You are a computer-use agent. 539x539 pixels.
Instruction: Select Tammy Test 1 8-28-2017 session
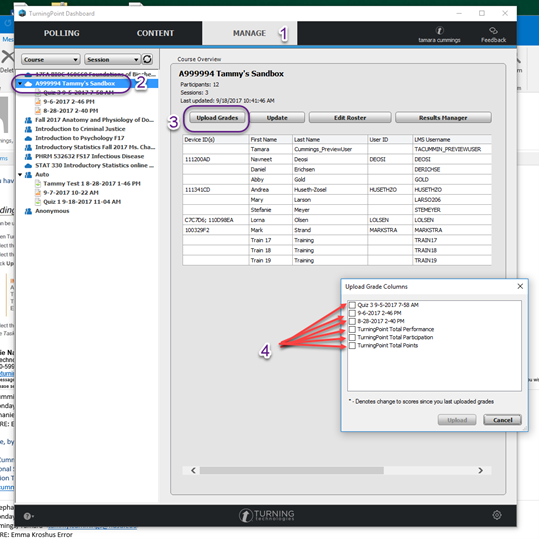(92, 184)
